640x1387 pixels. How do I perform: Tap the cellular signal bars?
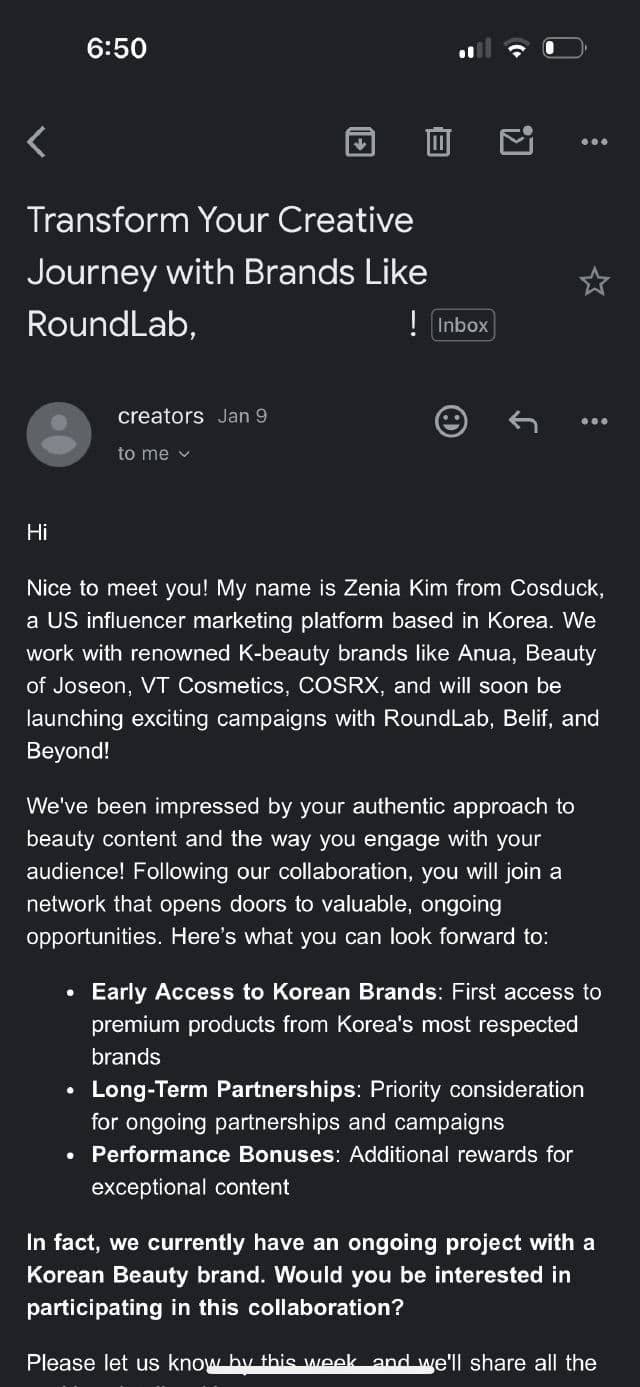474,48
